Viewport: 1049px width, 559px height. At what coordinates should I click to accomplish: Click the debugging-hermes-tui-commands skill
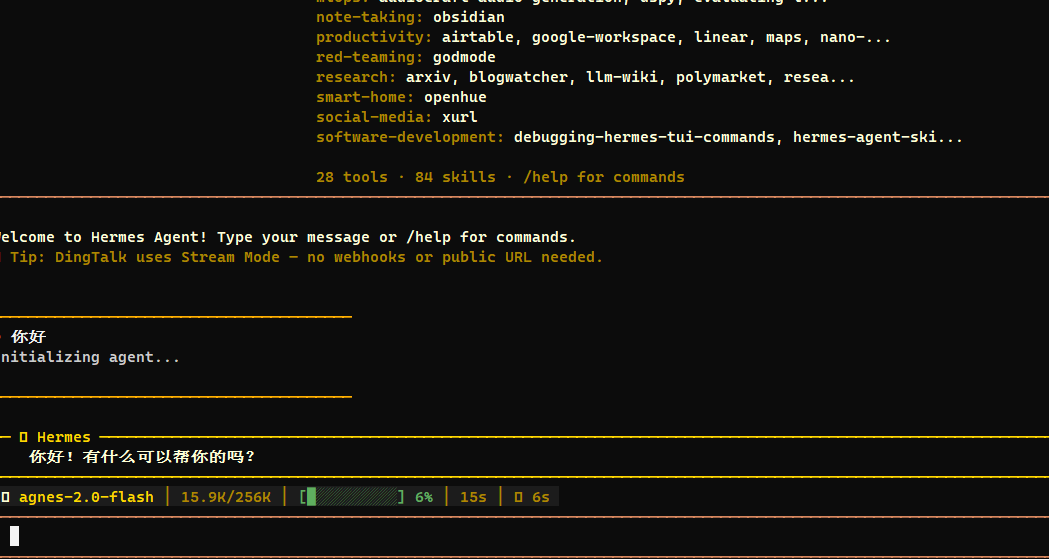tap(644, 138)
